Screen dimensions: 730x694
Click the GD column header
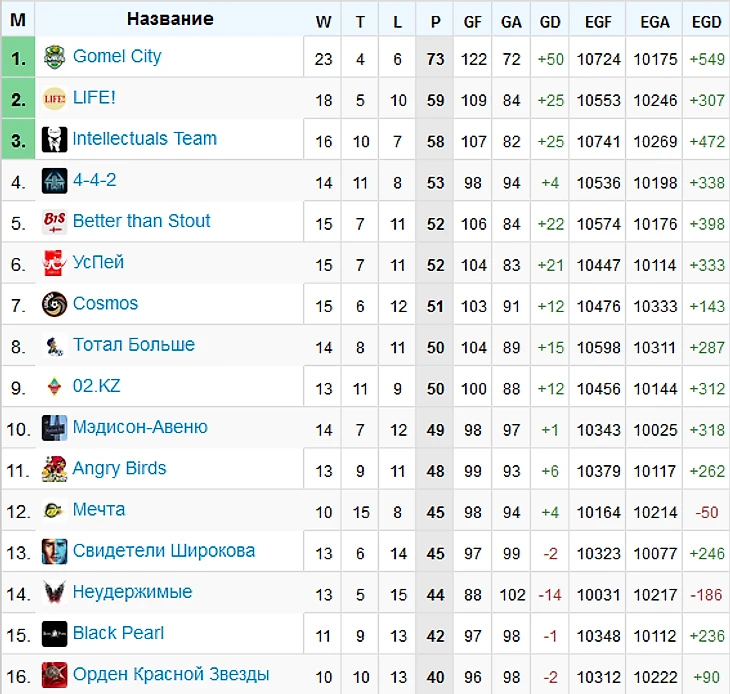(550, 21)
